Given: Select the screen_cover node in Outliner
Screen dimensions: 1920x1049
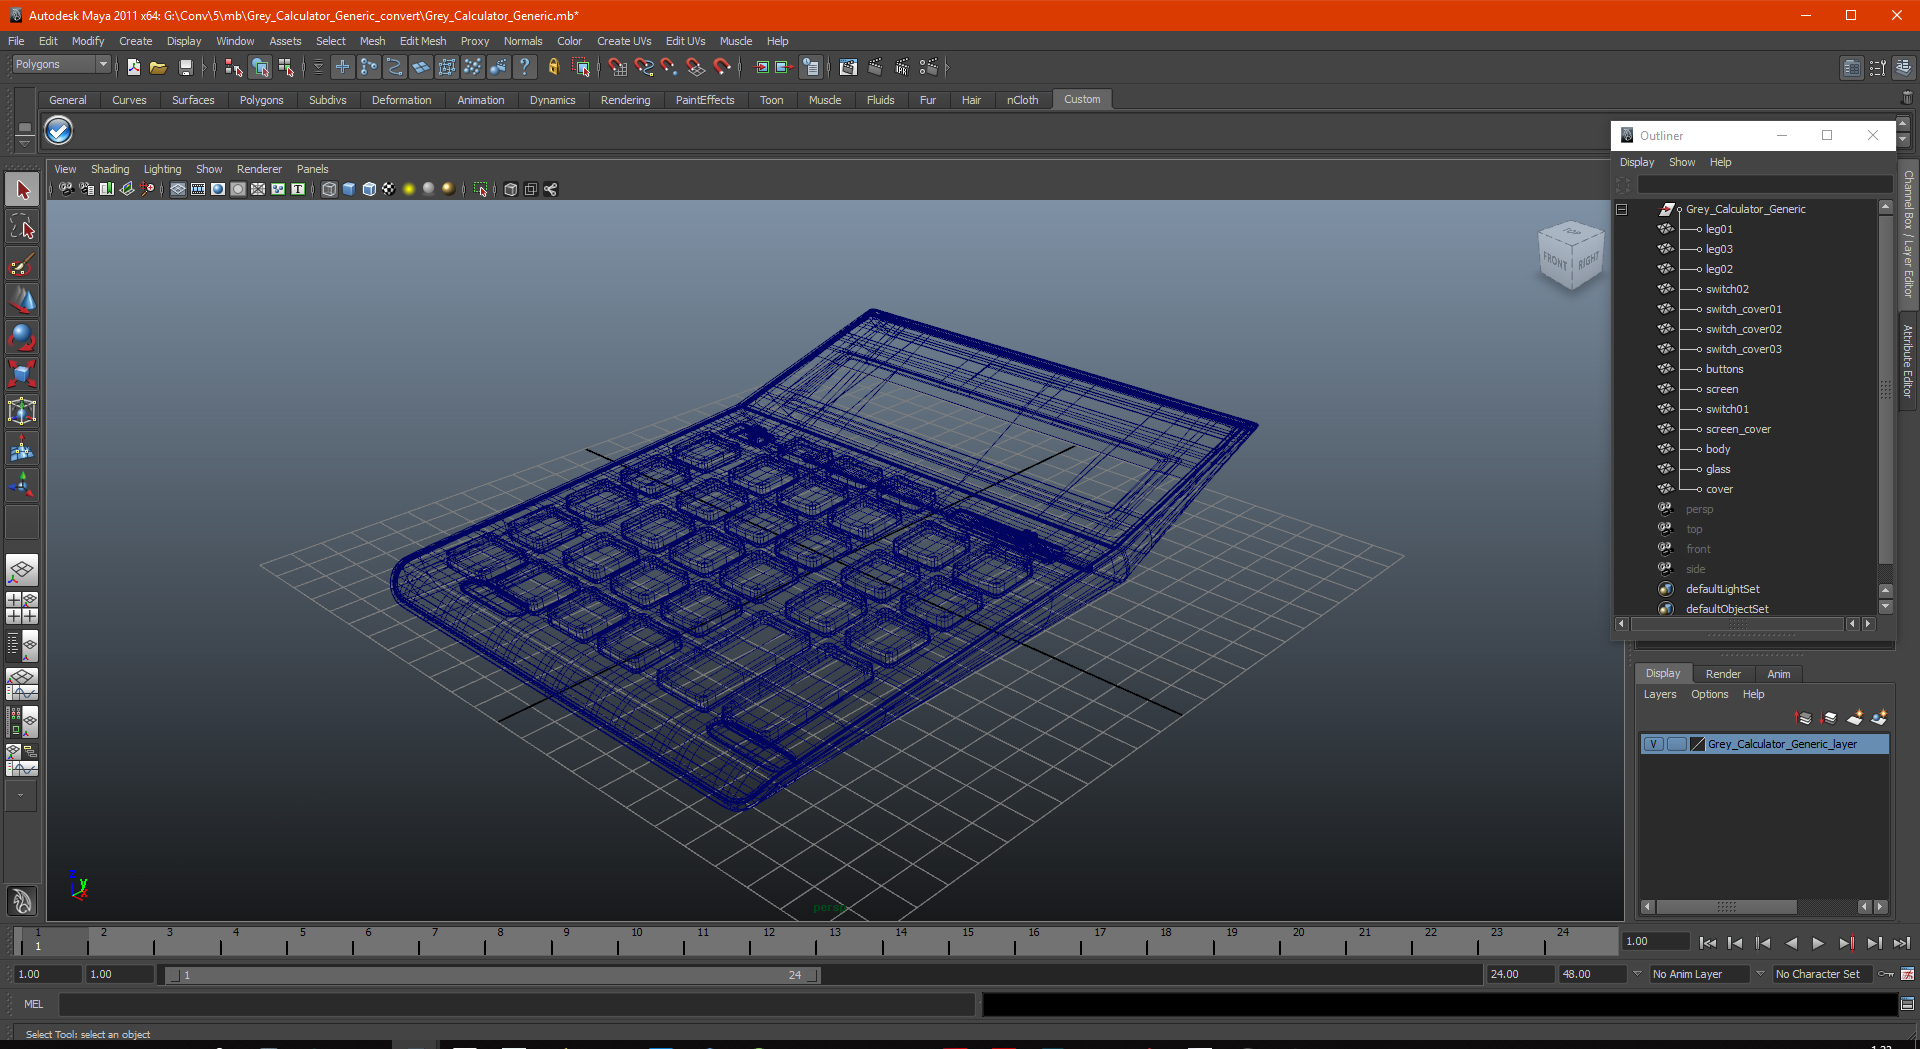Looking at the screenshot, I should pos(1738,429).
